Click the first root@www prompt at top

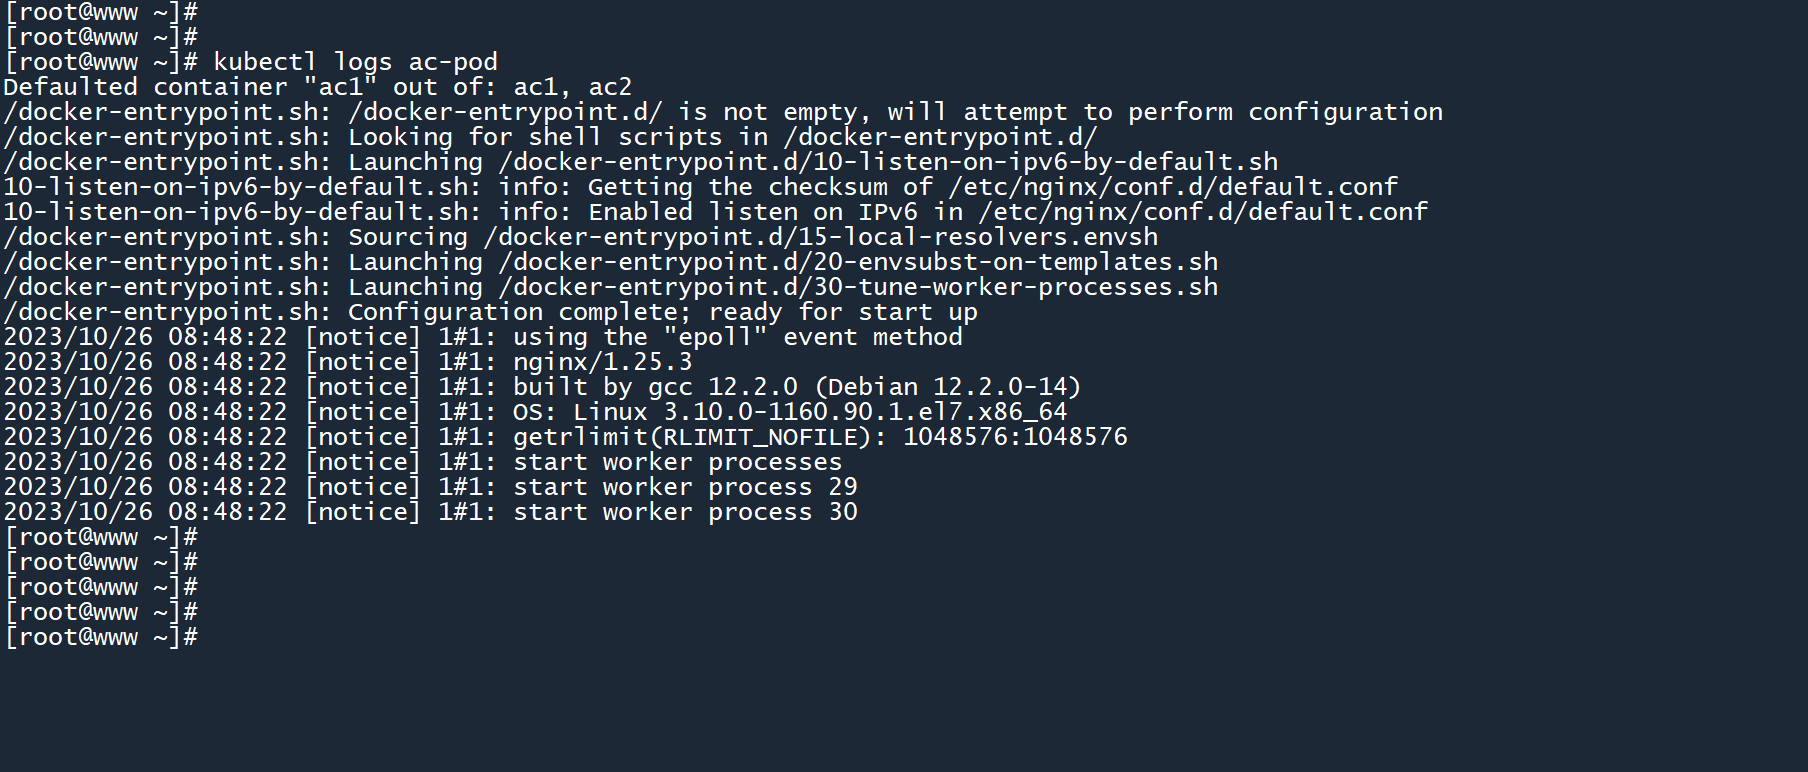[101, 12]
